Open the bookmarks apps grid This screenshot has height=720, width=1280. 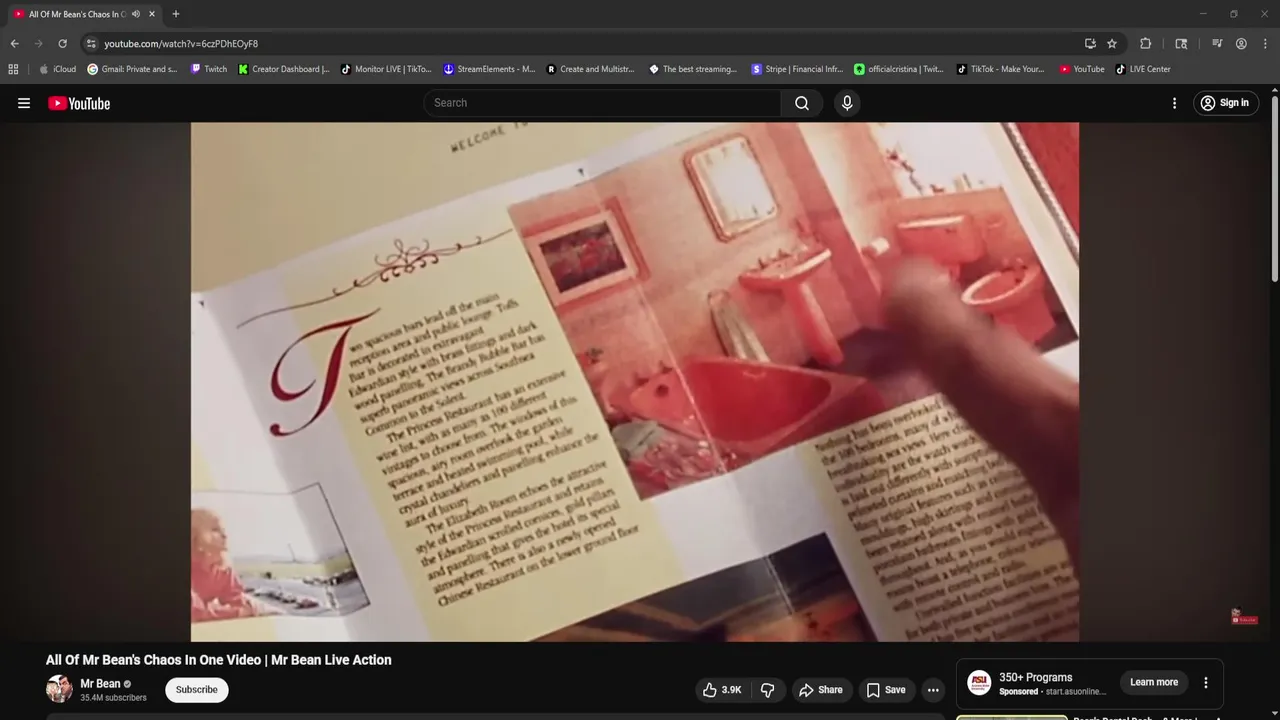click(13, 69)
